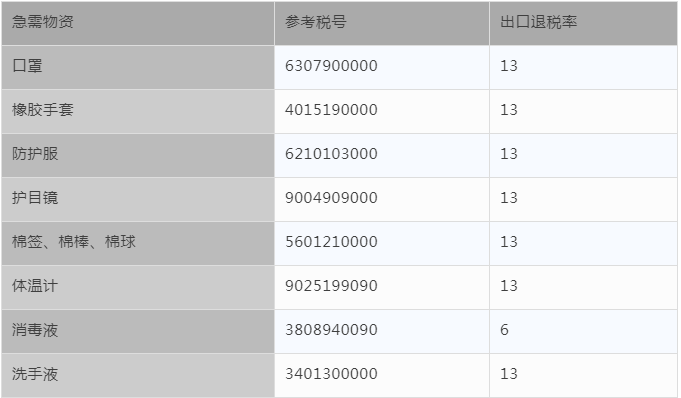The height and width of the screenshot is (398, 681).
Task: Select the 口罩 row label
Action: click(x=138, y=67)
